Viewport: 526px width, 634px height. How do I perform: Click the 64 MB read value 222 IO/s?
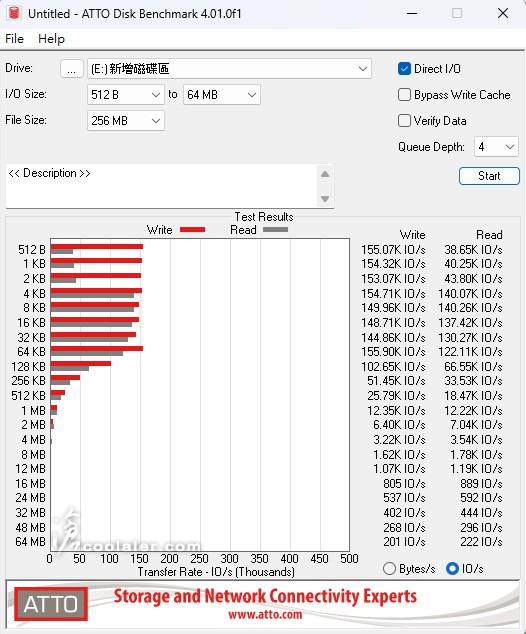481,541
